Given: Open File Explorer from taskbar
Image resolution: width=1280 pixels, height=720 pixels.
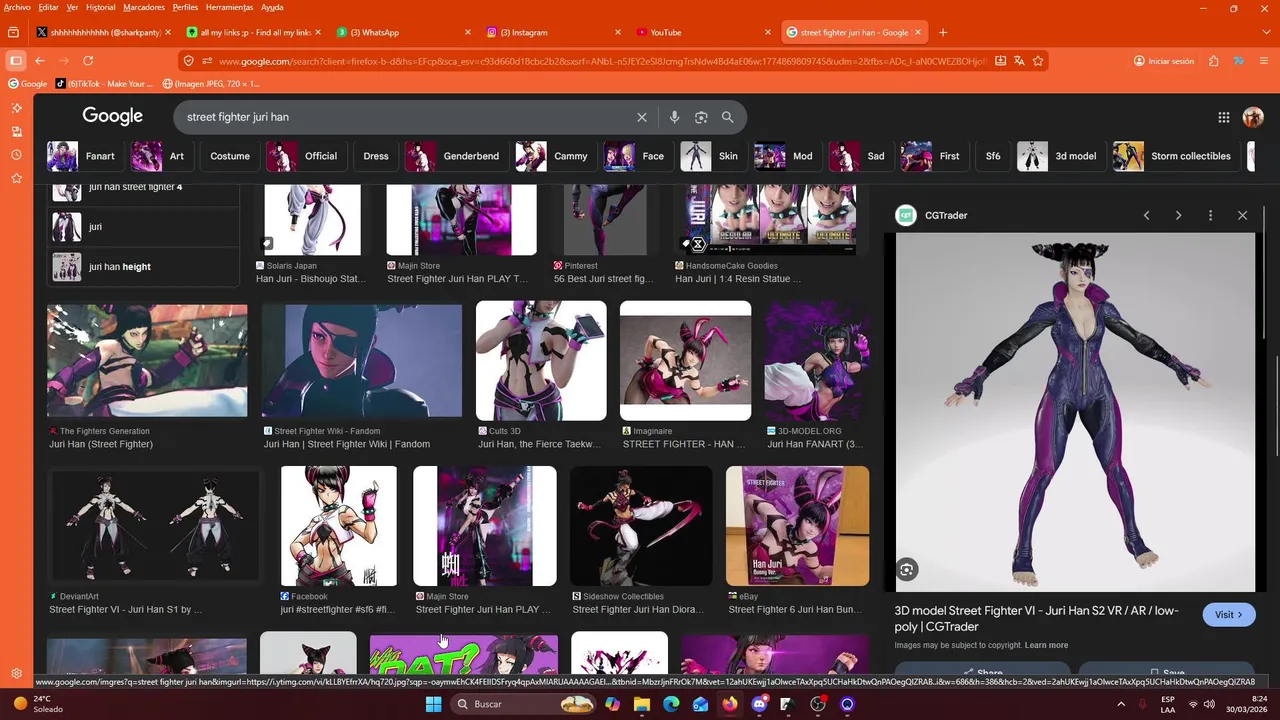Looking at the screenshot, I should coord(641,704).
